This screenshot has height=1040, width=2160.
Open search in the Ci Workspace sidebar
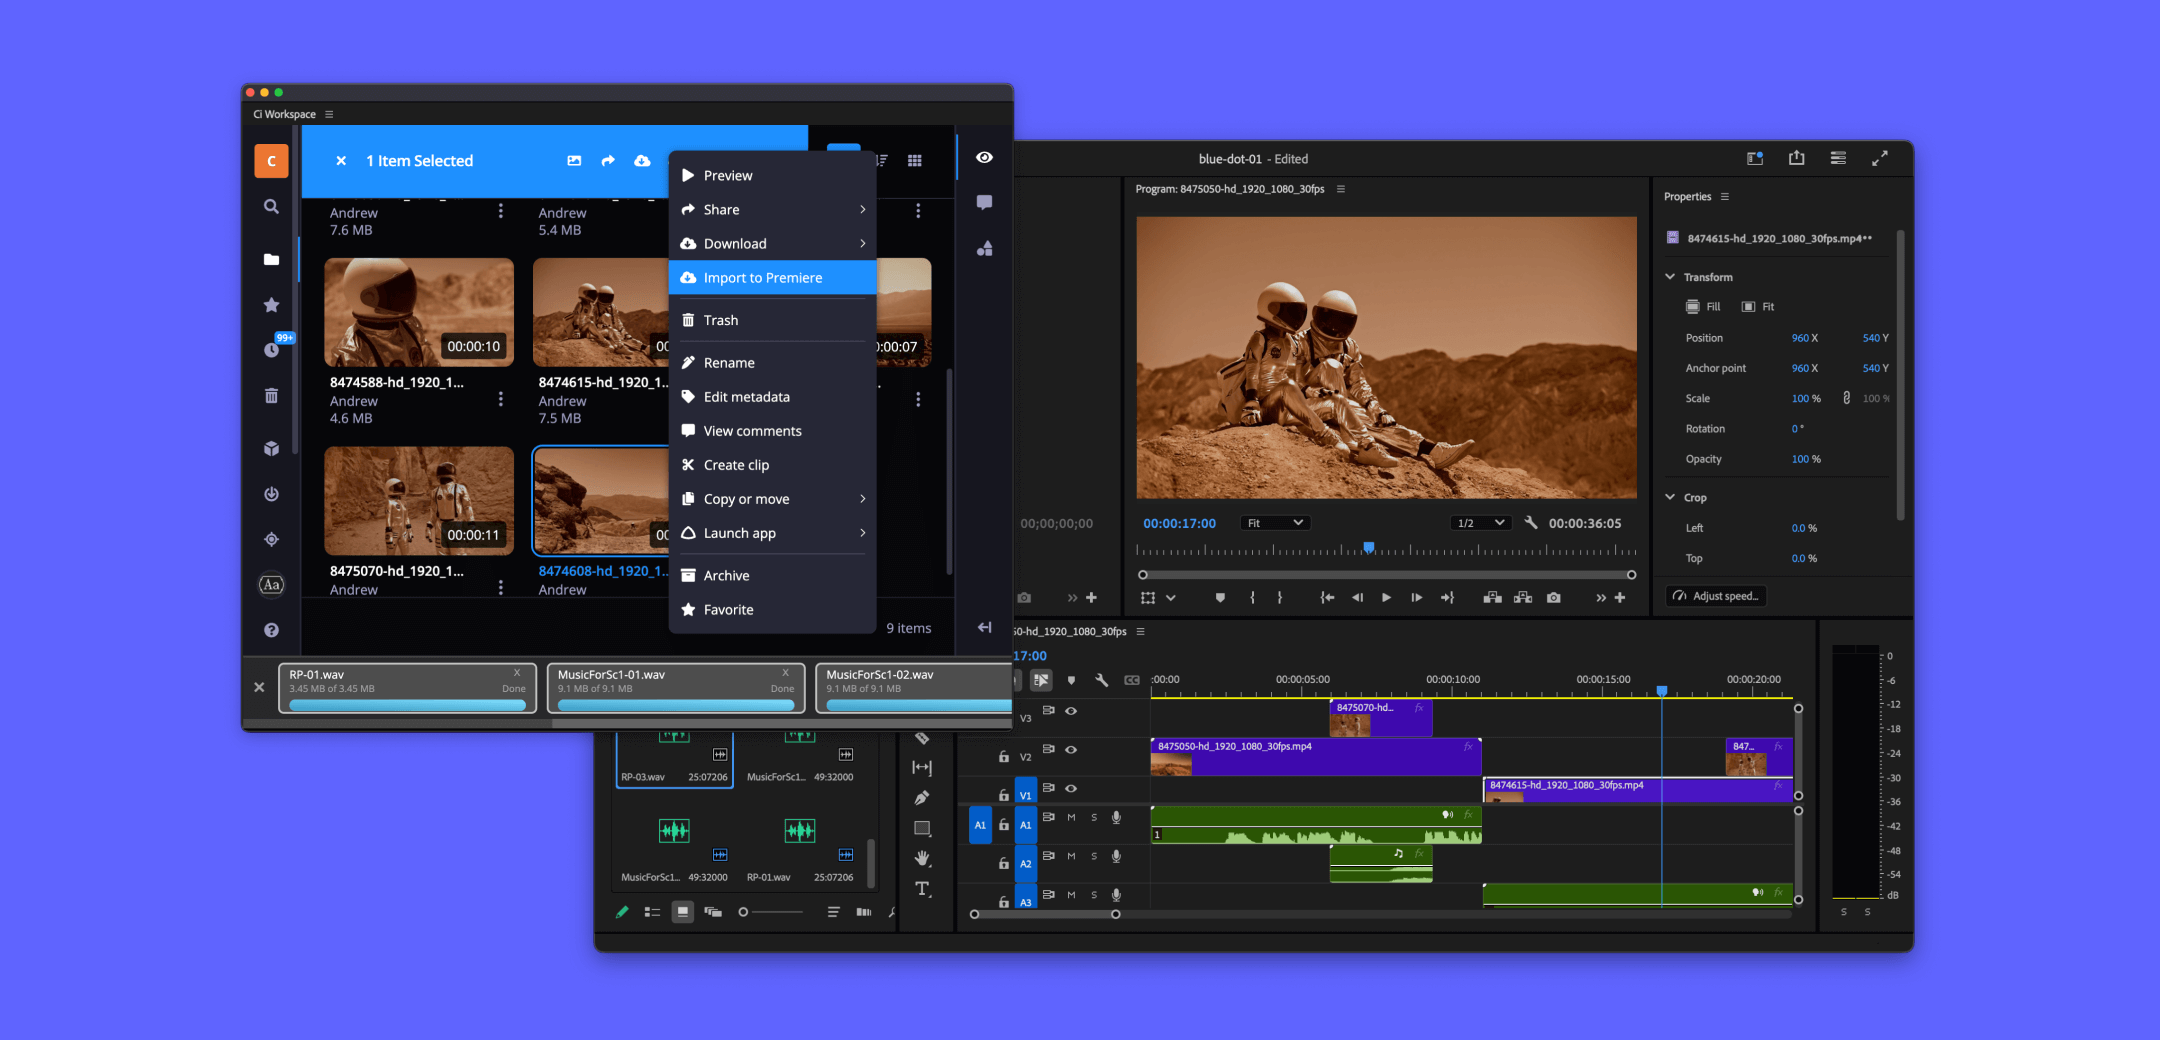(x=271, y=207)
